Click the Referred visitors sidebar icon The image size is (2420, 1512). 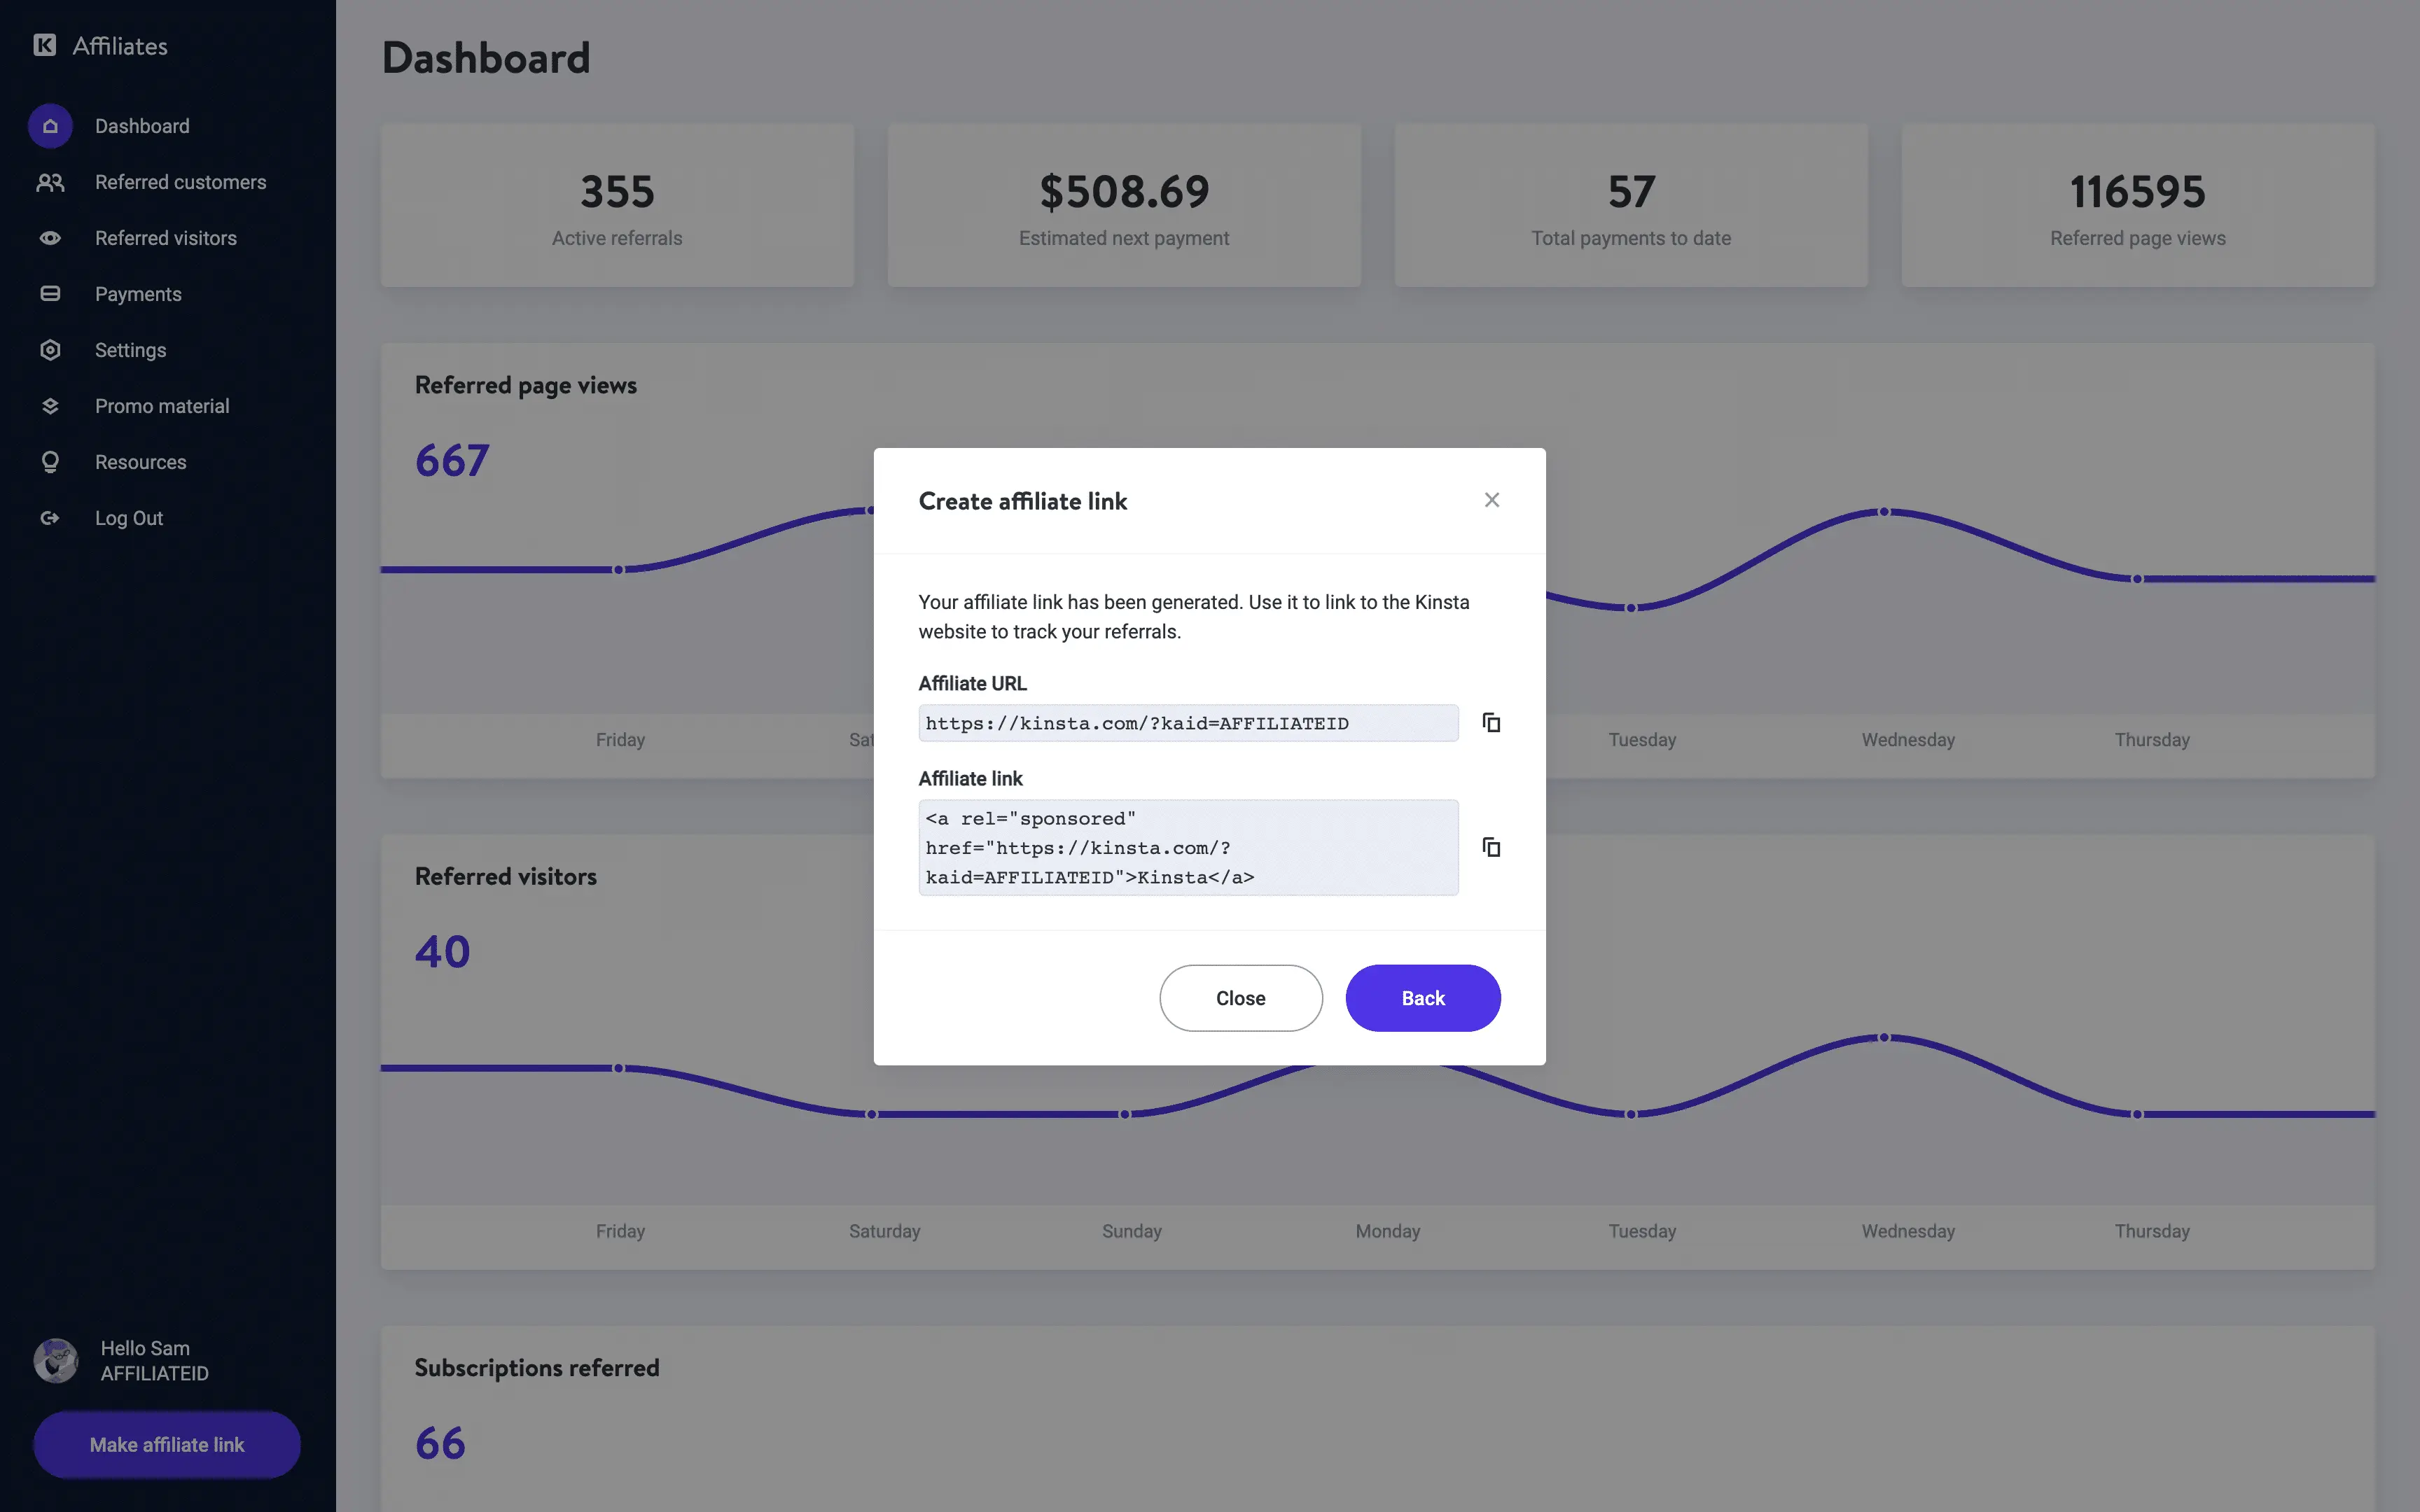(x=49, y=237)
